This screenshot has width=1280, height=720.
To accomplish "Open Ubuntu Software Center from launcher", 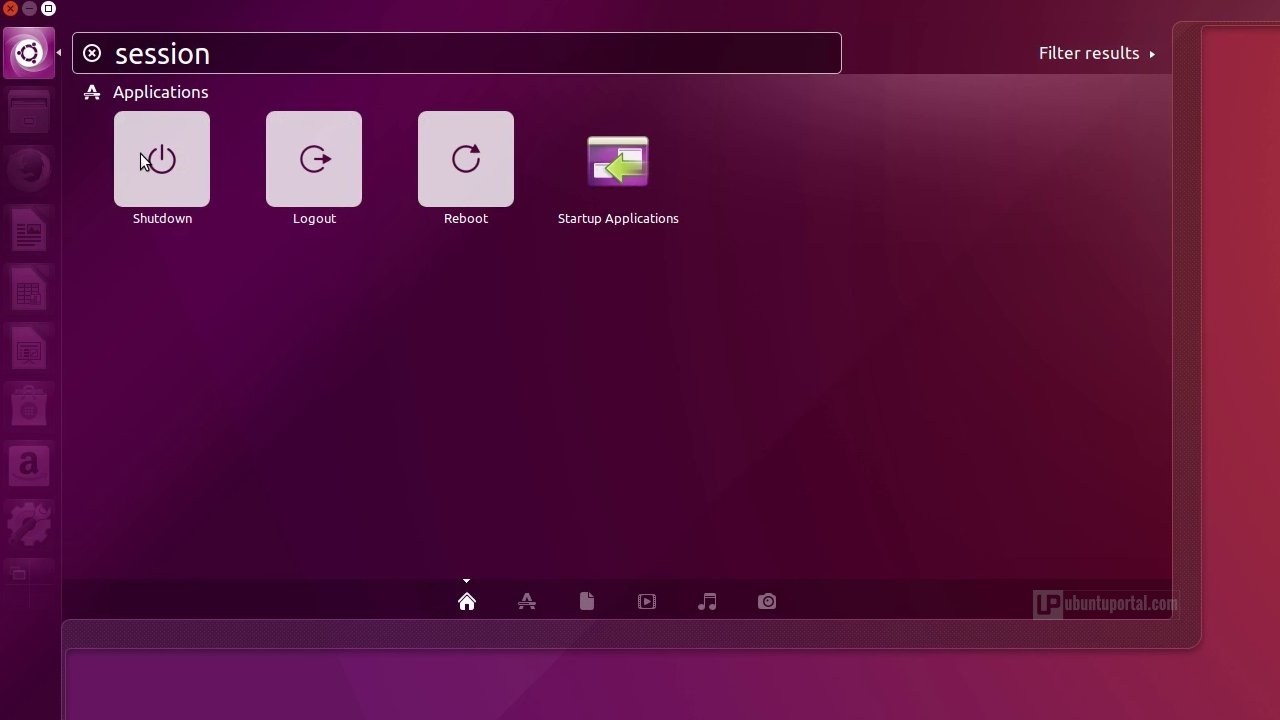I will pos(29,407).
